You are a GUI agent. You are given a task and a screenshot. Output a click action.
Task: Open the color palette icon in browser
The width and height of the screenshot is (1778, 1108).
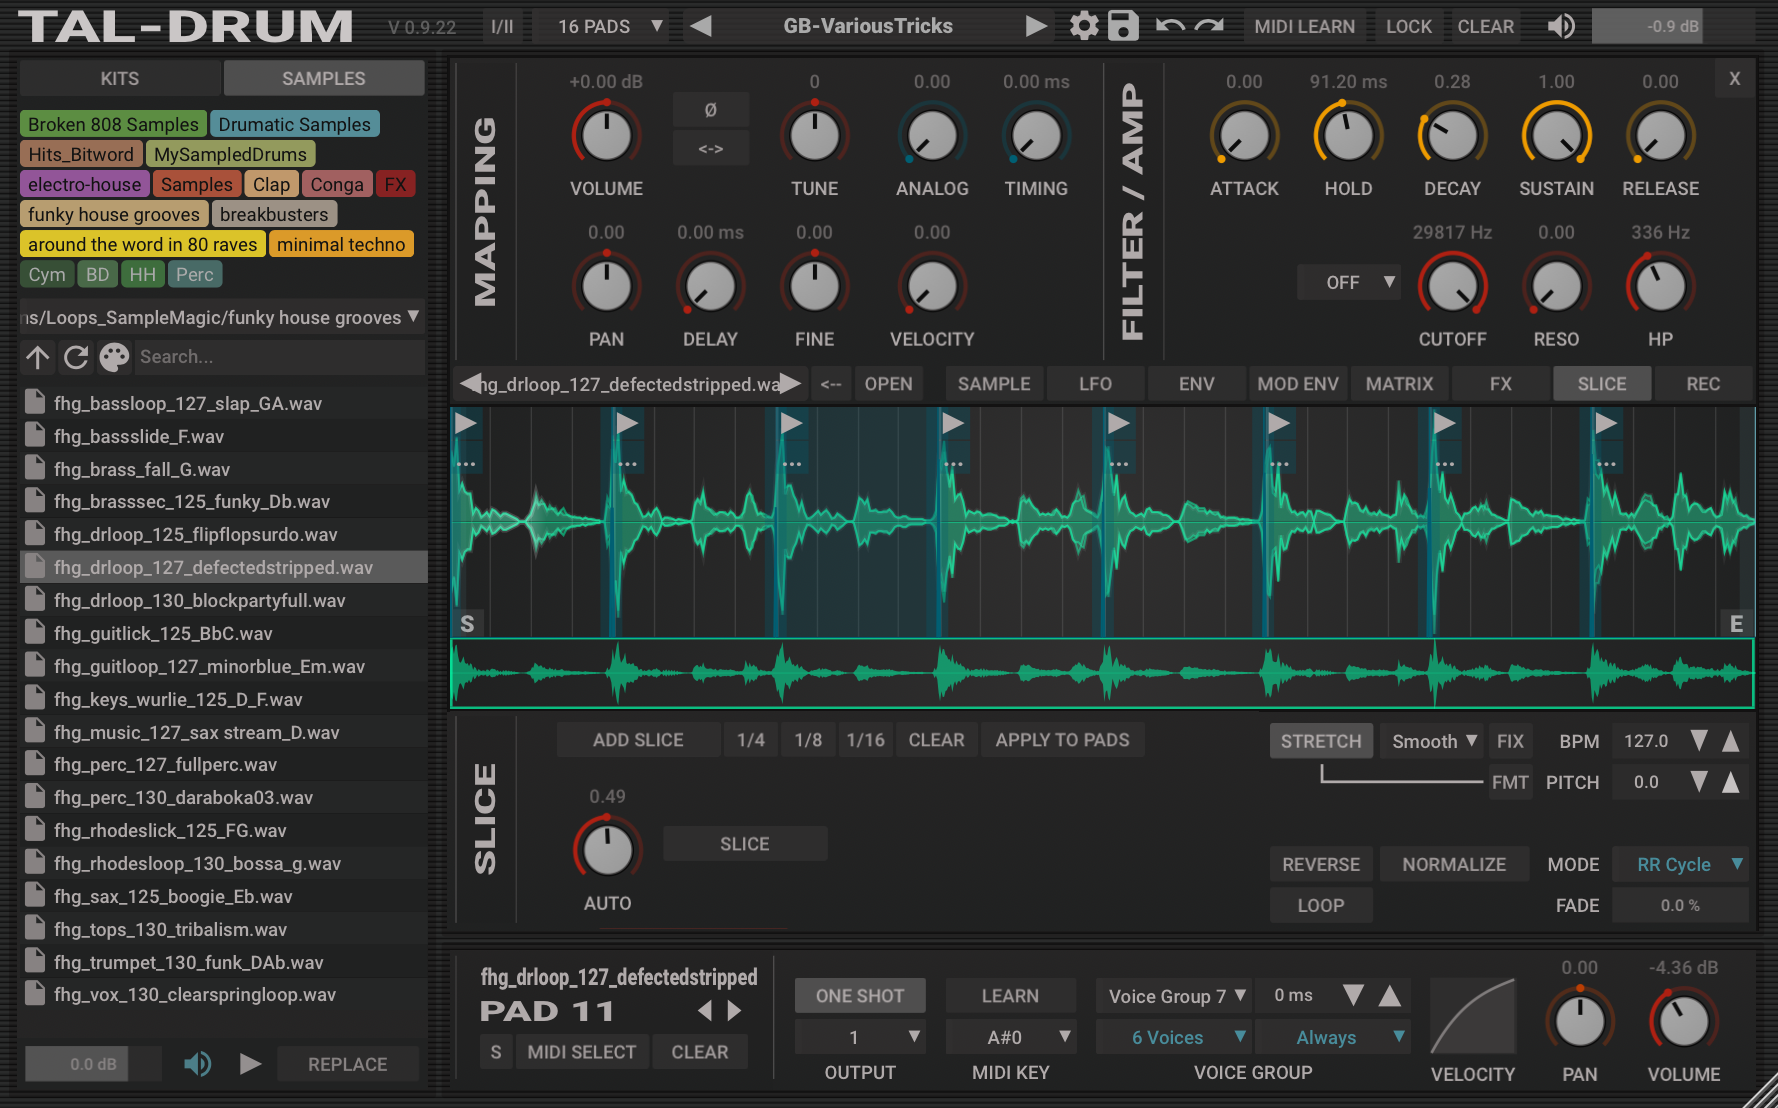tap(114, 357)
